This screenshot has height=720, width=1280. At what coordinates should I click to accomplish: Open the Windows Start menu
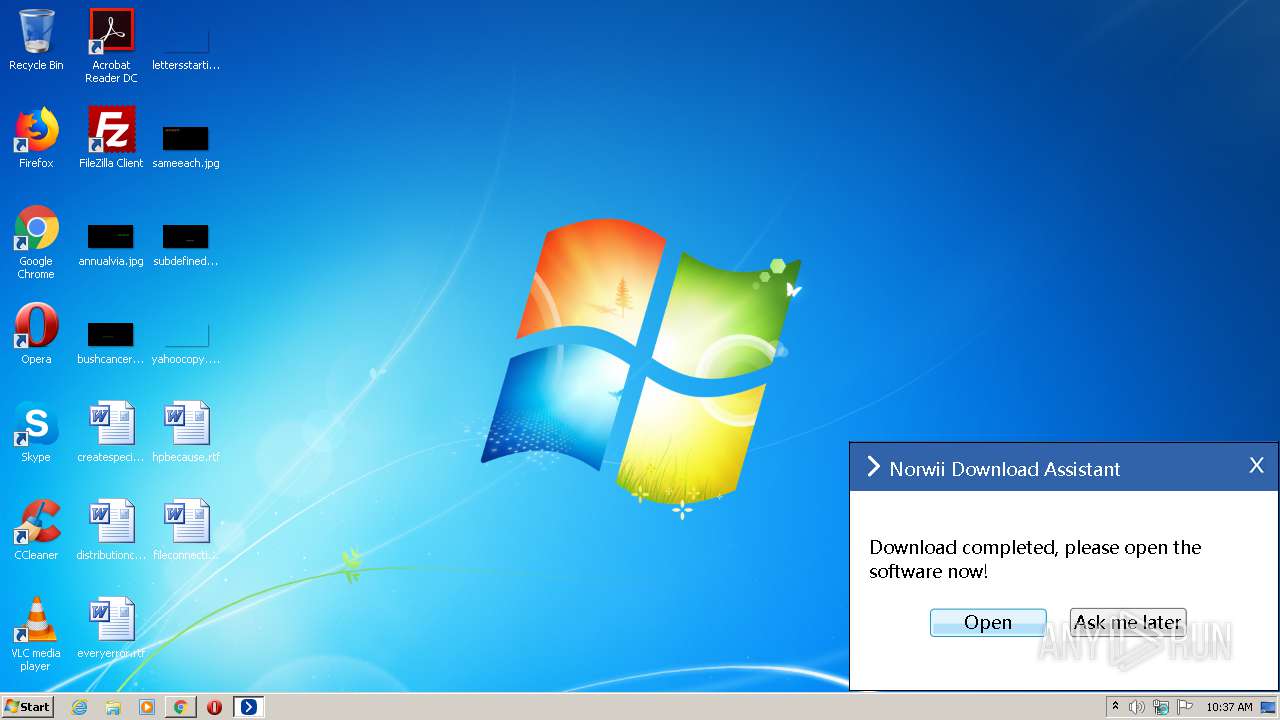[27, 707]
